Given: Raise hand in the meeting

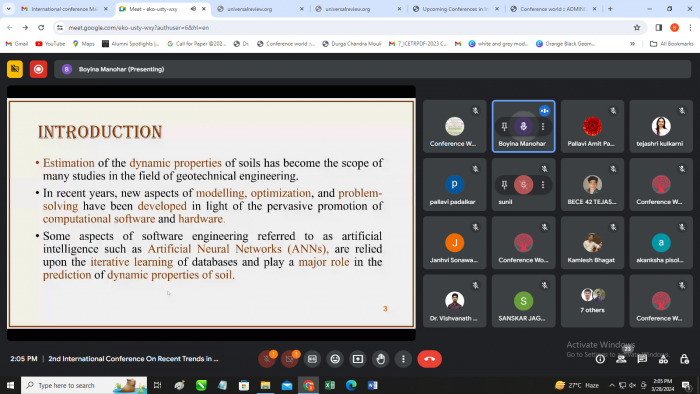Looking at the screenshot, I should click(x=380, y=359).
